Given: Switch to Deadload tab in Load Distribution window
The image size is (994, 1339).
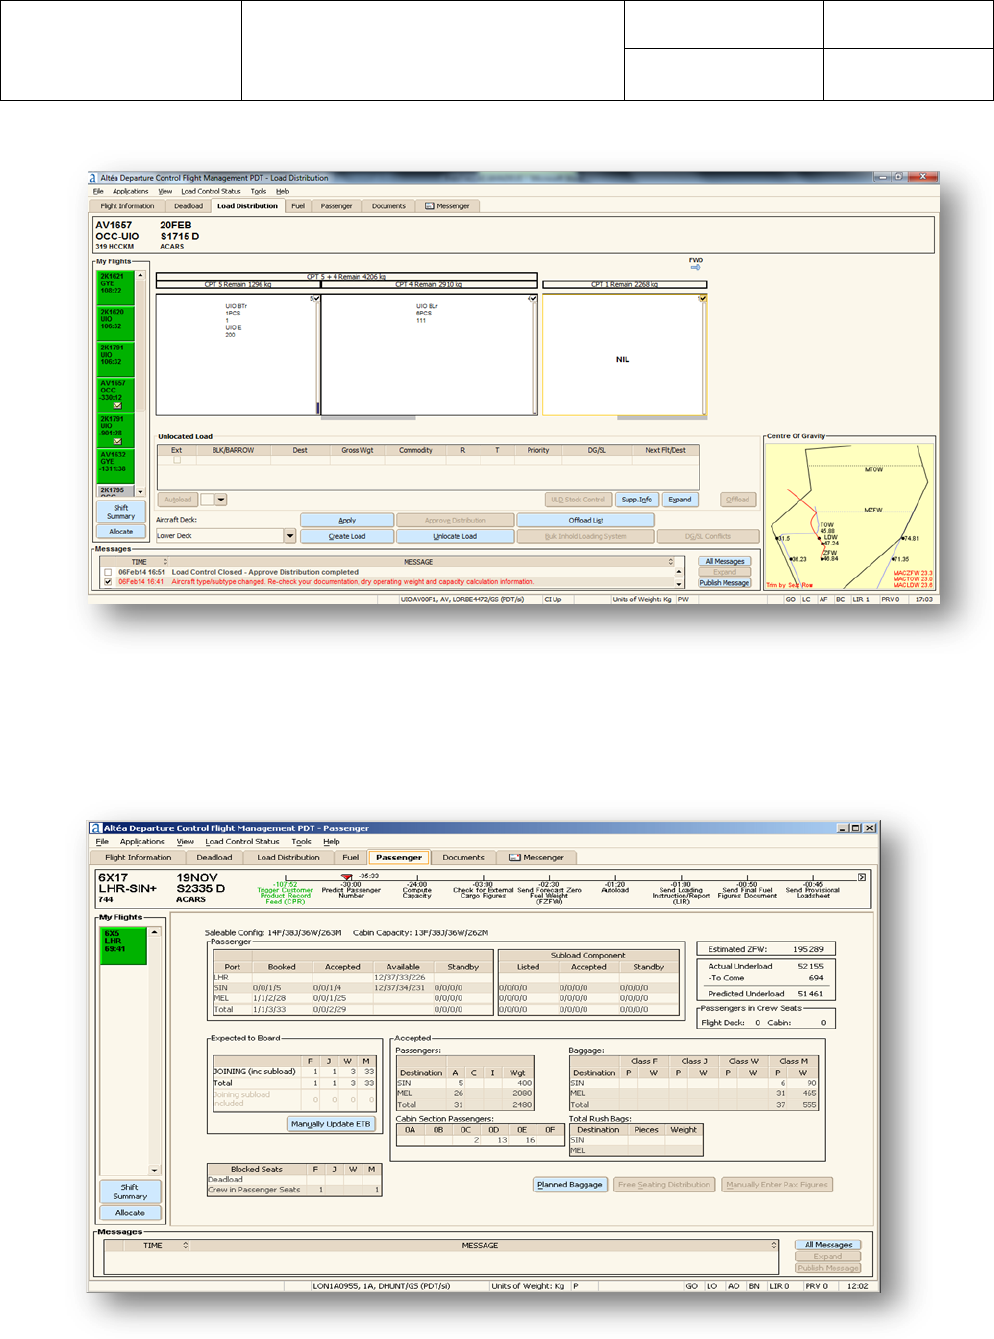Looking at the screenshot, I should click(x=188, y=206).
